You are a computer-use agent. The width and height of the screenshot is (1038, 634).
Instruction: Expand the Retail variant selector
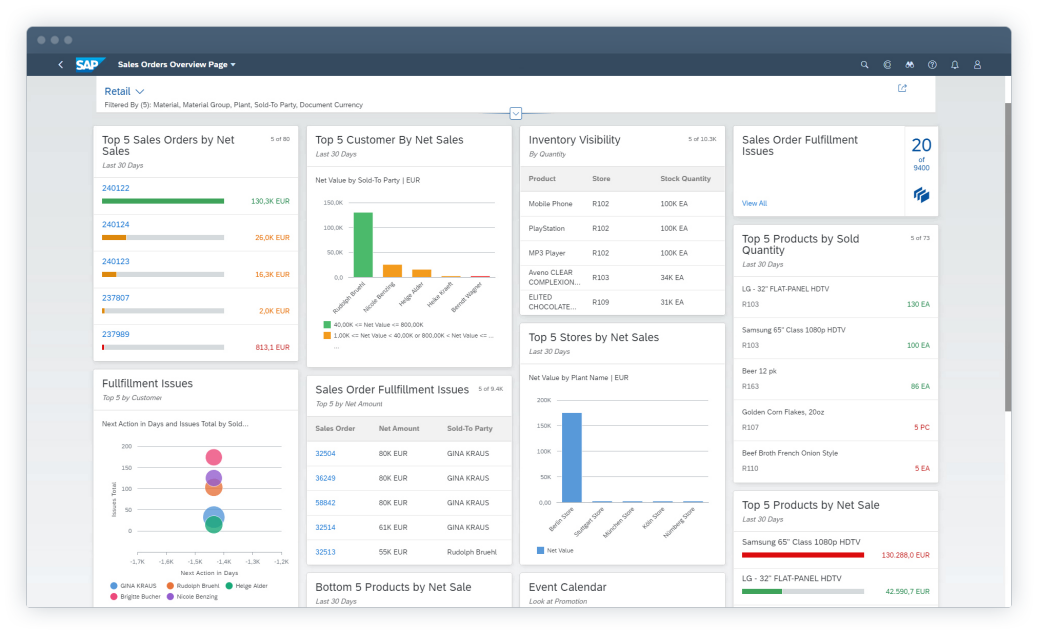[x=125, y=91]
